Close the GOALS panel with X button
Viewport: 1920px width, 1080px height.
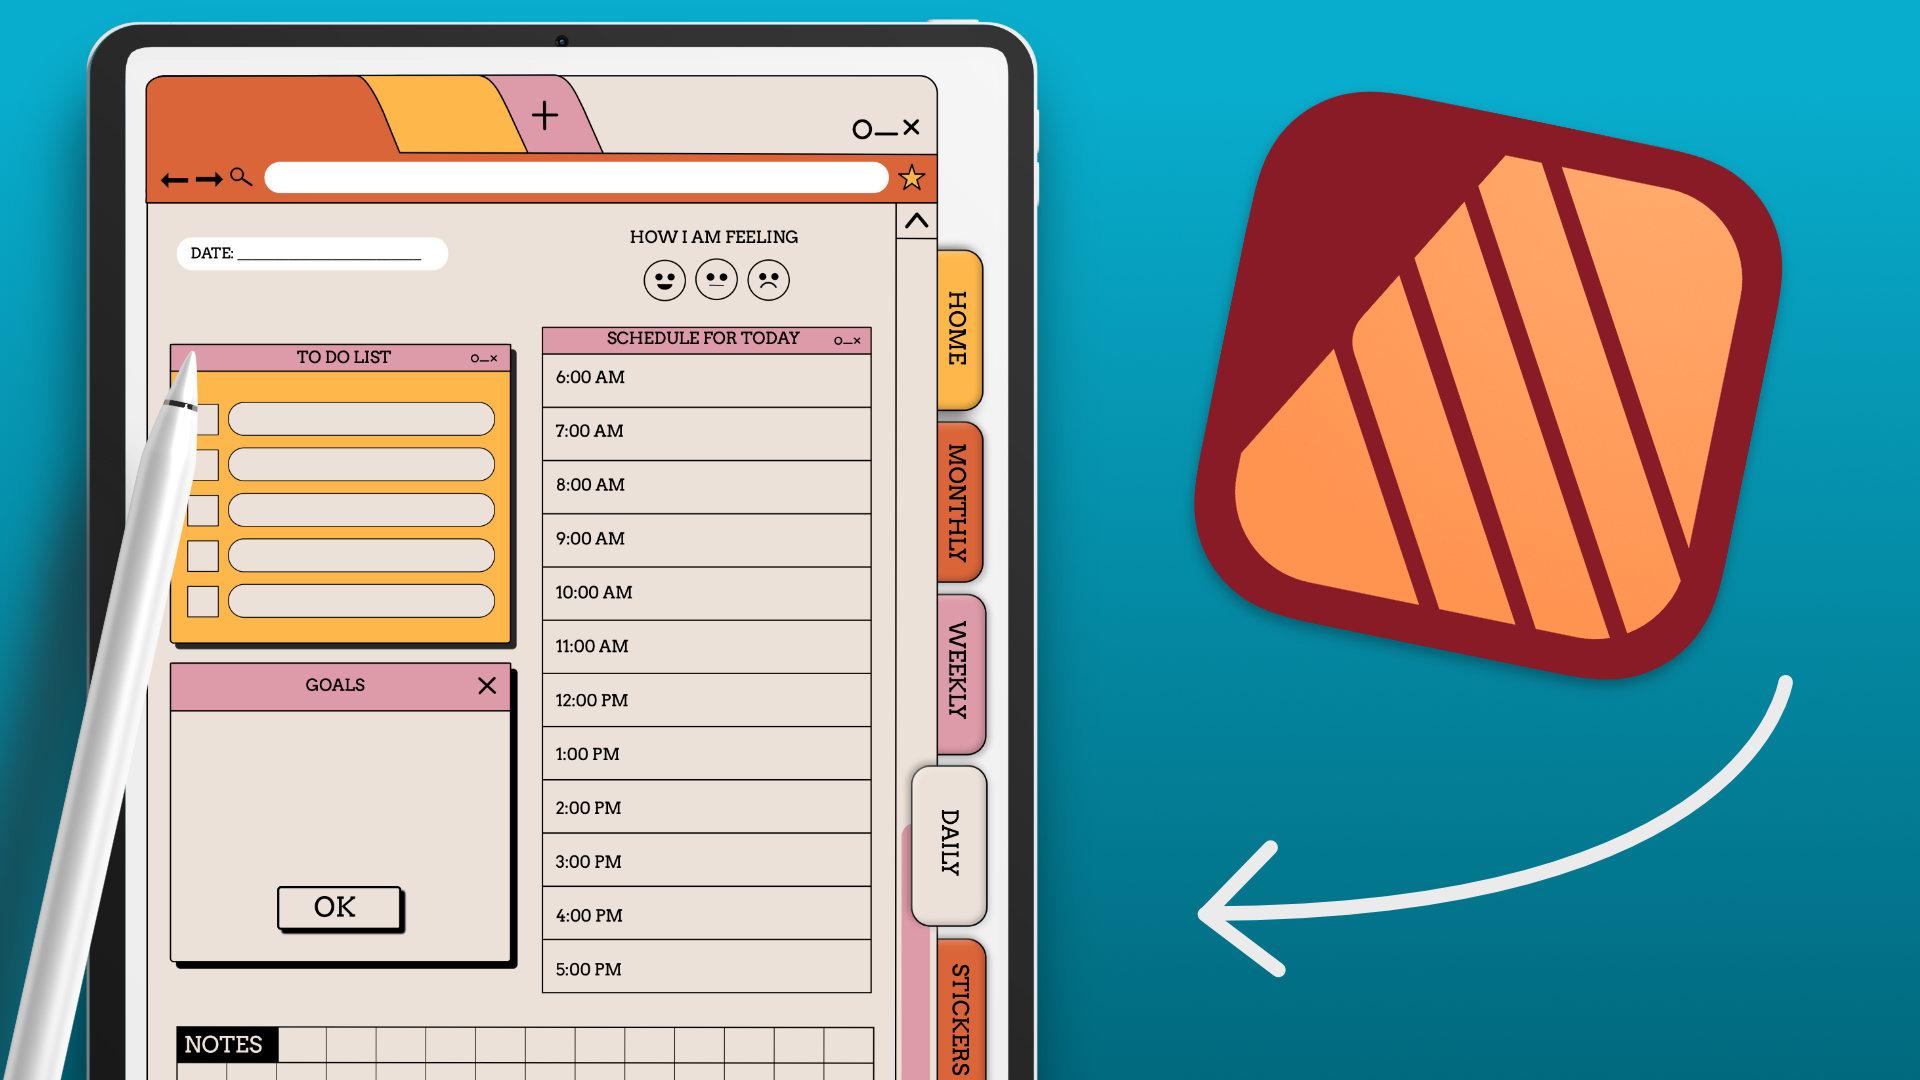[485, 683]
